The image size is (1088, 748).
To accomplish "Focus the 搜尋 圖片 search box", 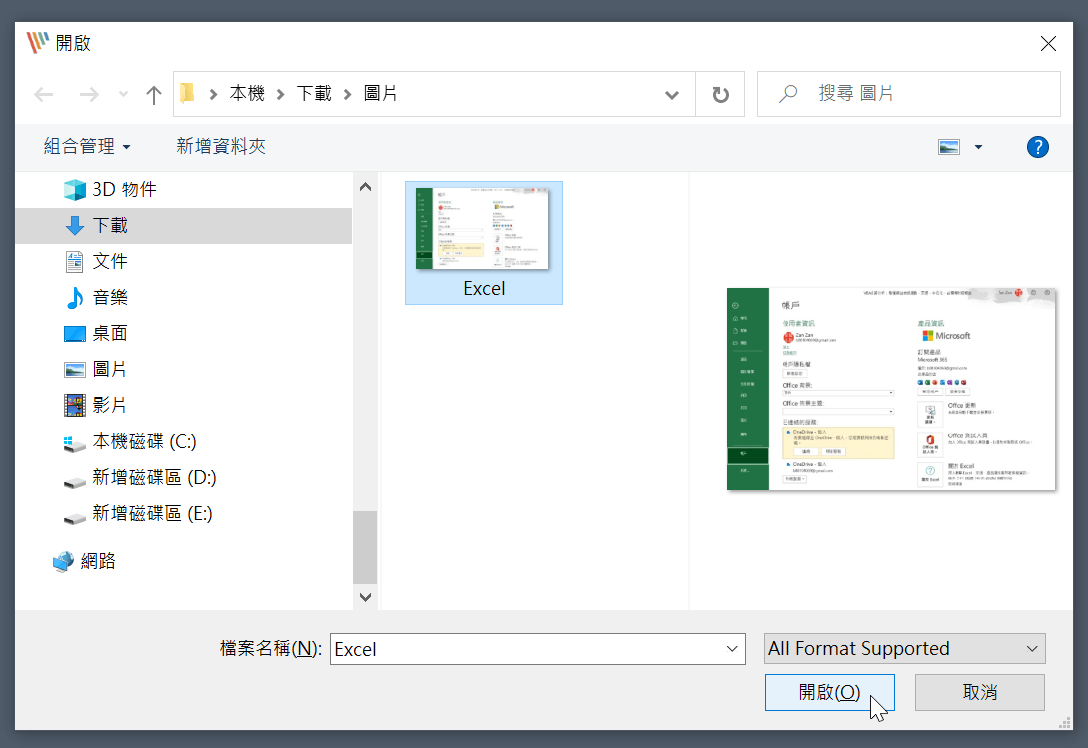I will (908, 94).
